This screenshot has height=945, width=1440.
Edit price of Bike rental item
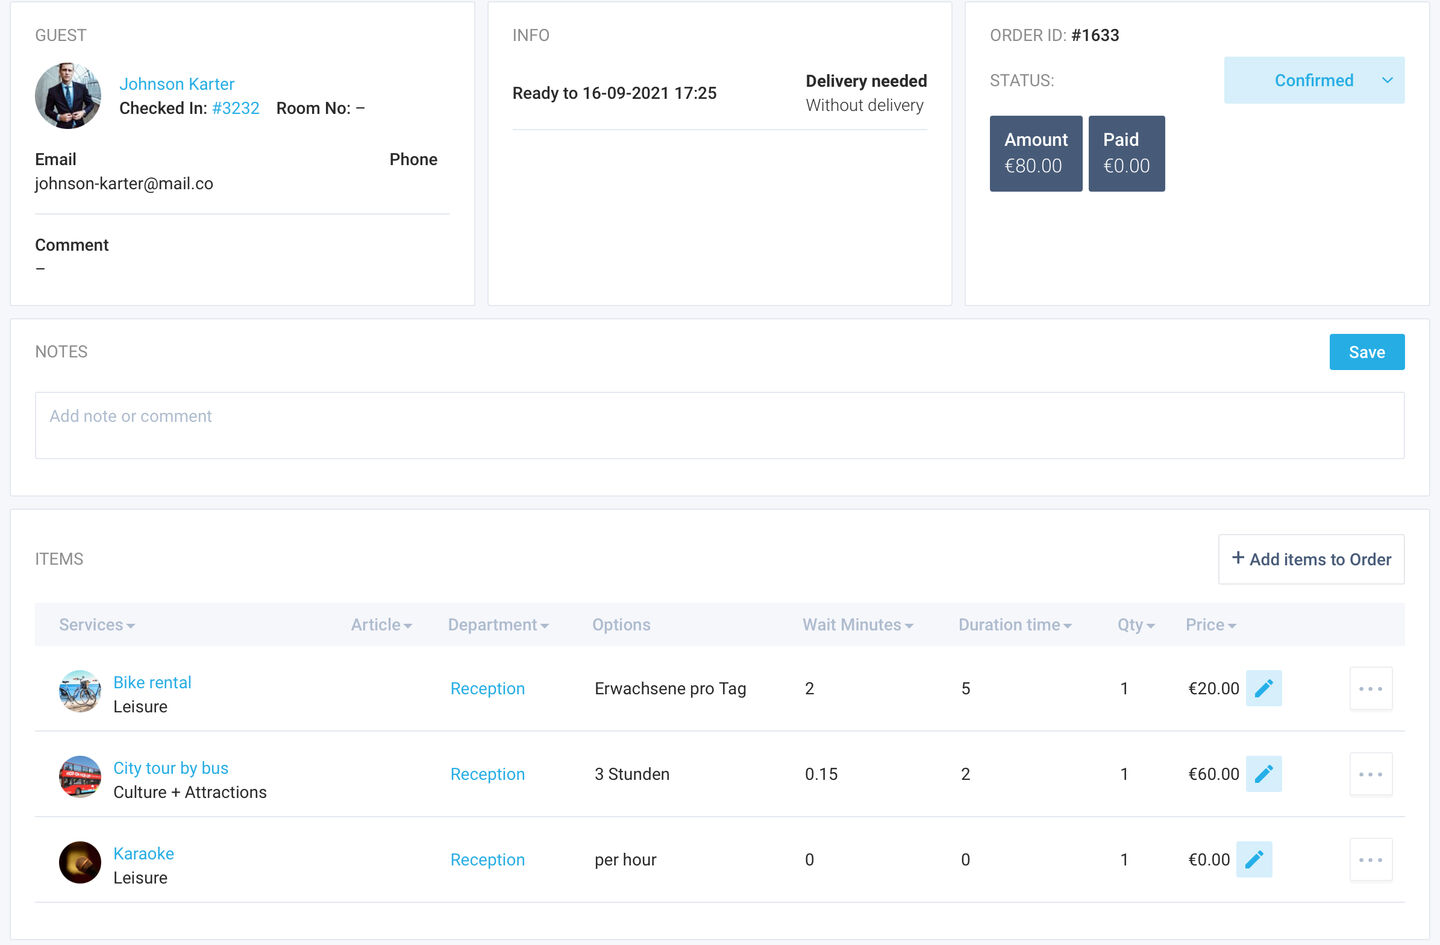coord(1264,688)
